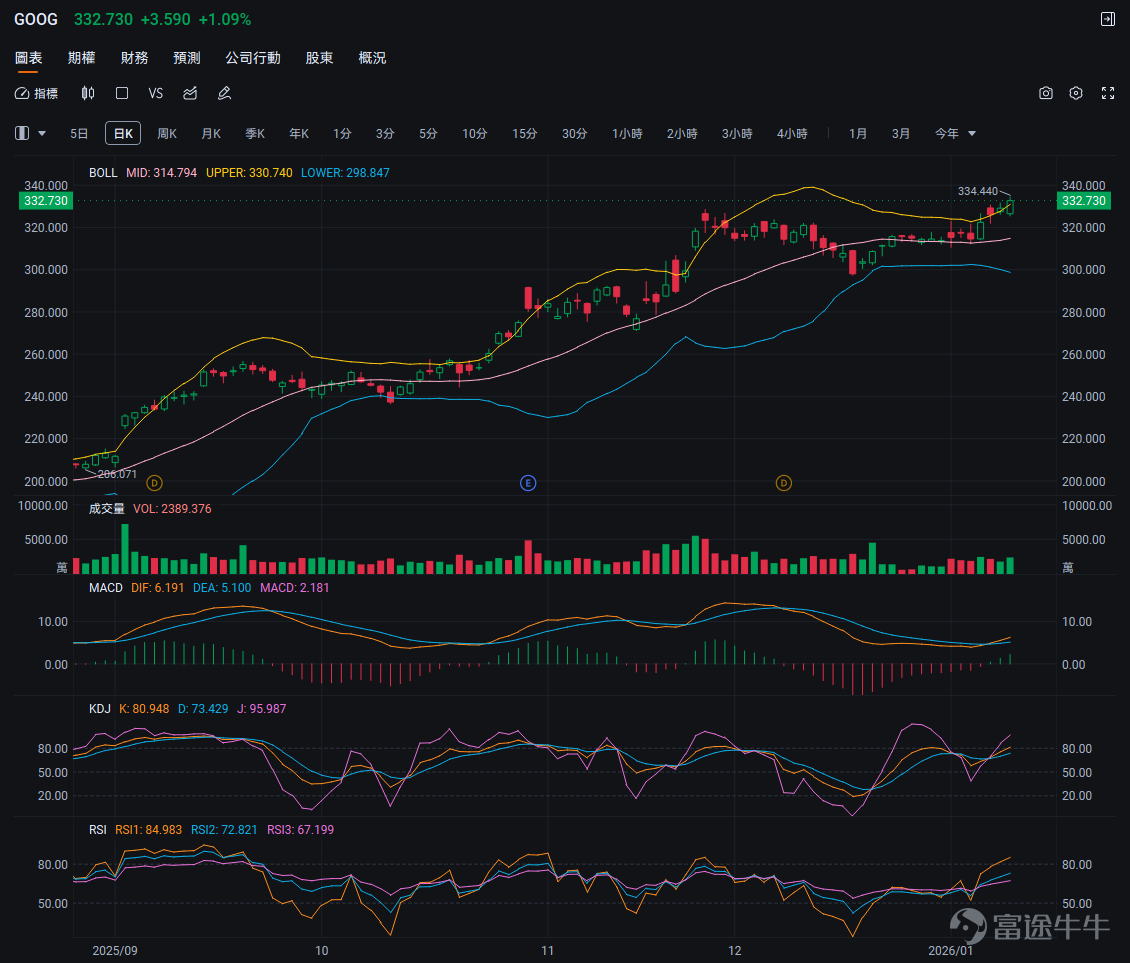The image size is (1130, 963).
Task: Click the September dividend D marker
Action: (154, 483)
